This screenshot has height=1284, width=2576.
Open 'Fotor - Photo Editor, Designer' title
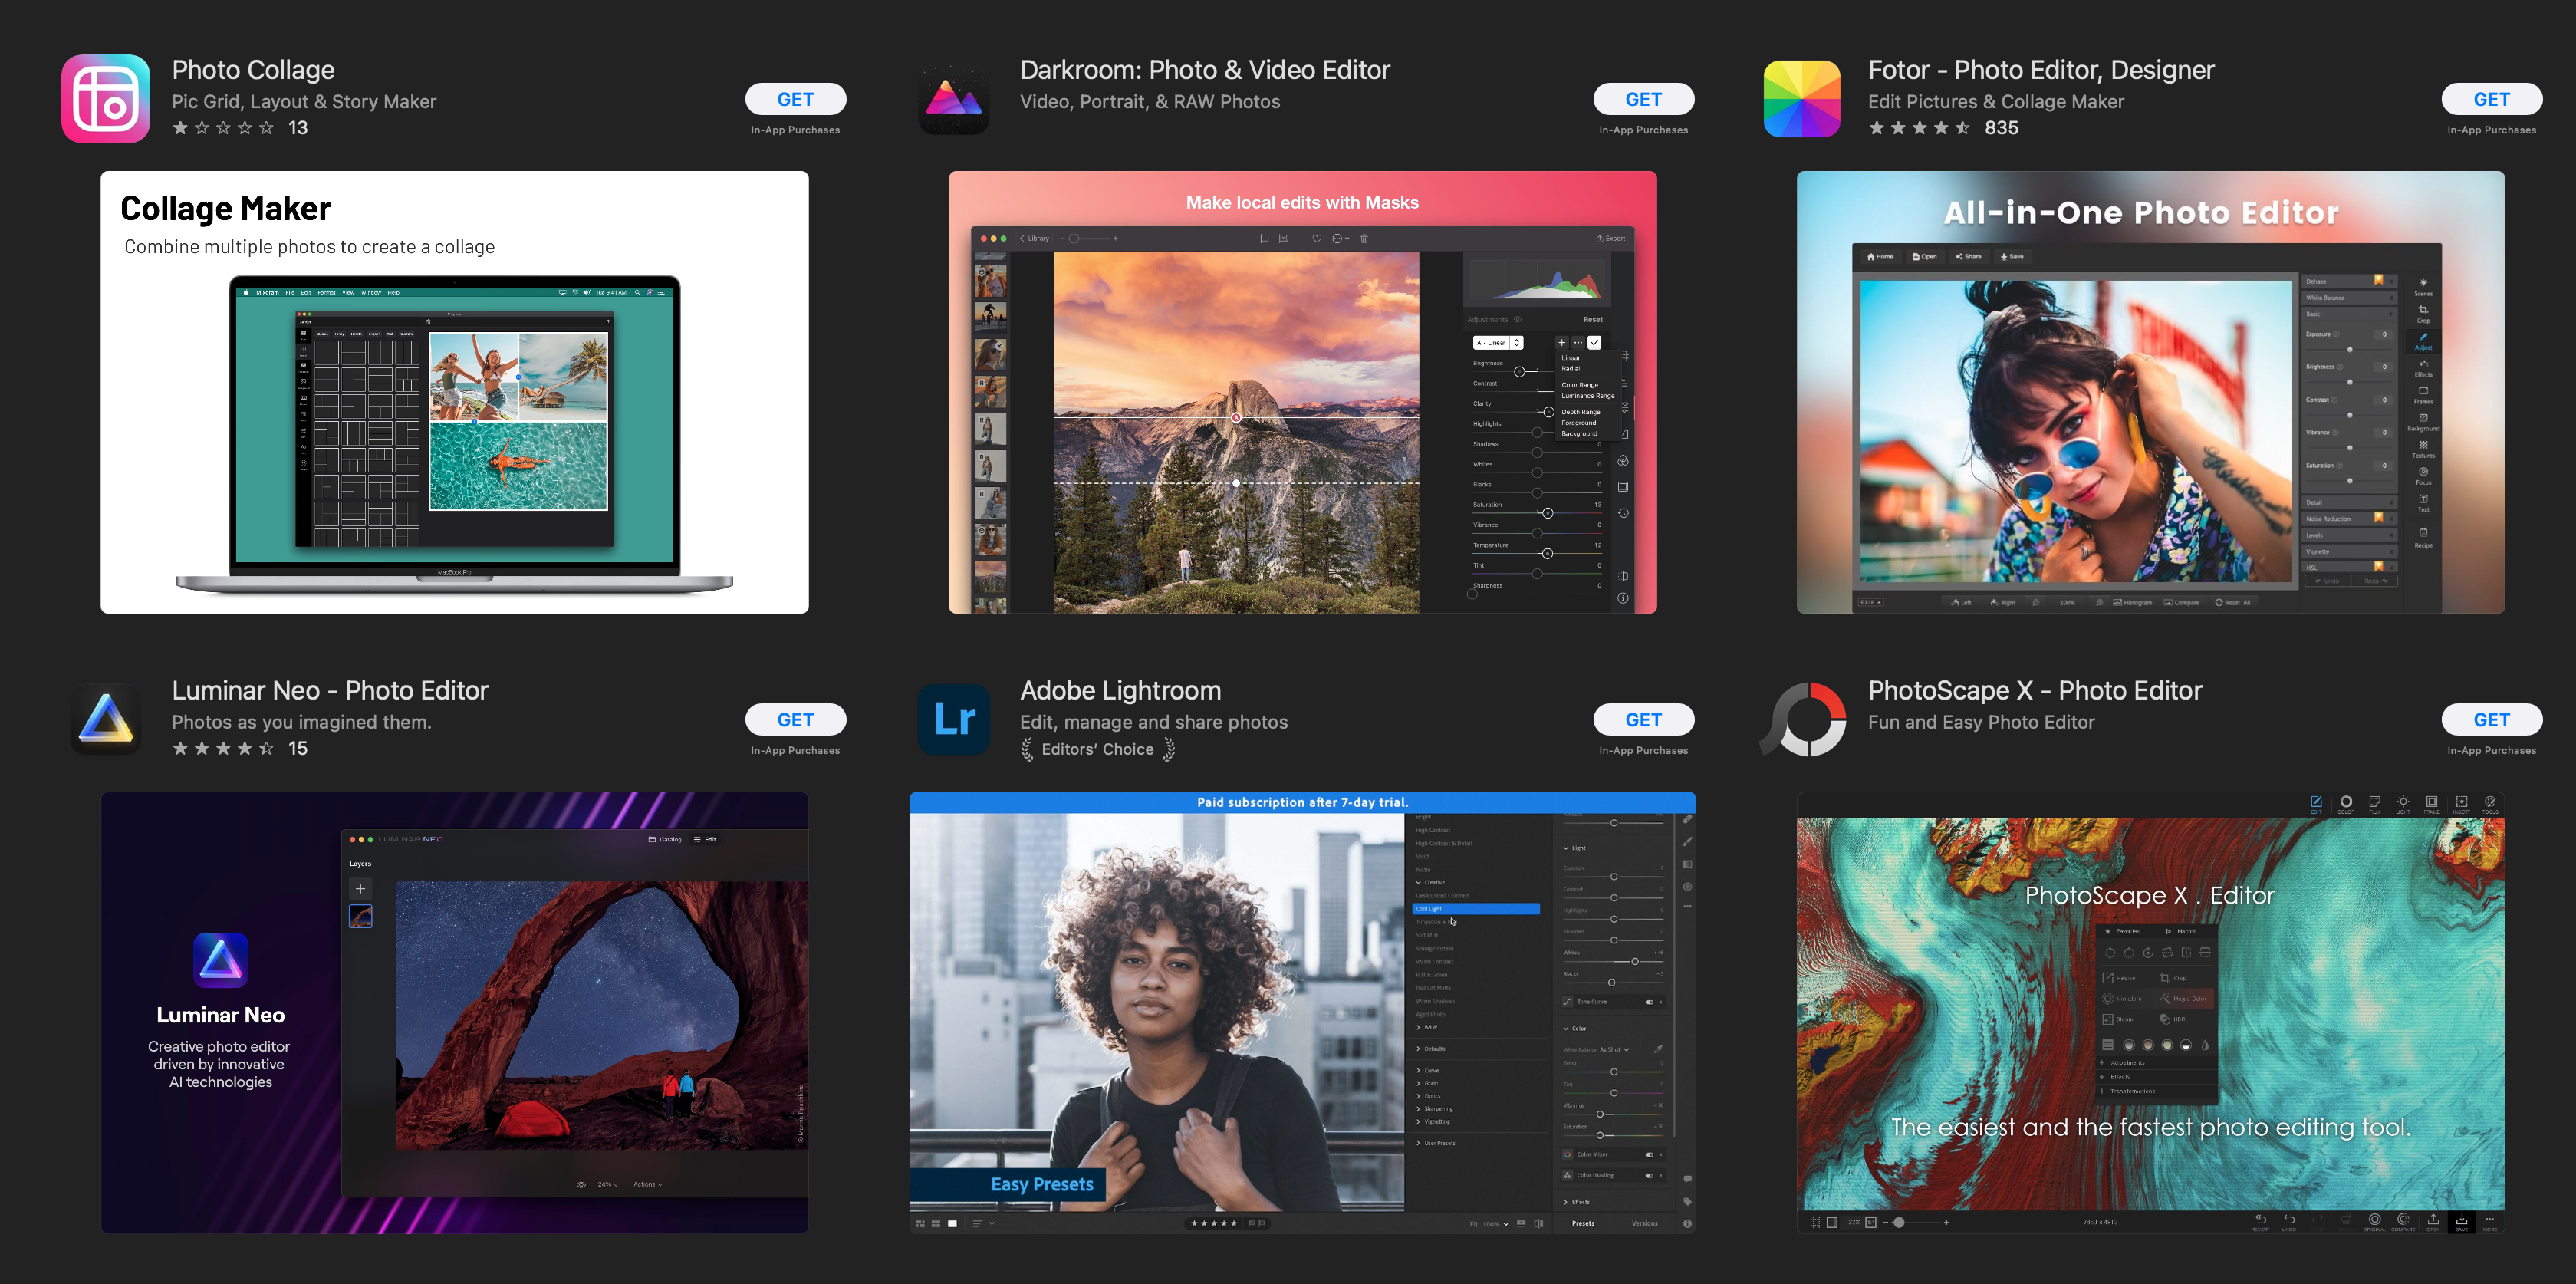tap(2041, 70)
